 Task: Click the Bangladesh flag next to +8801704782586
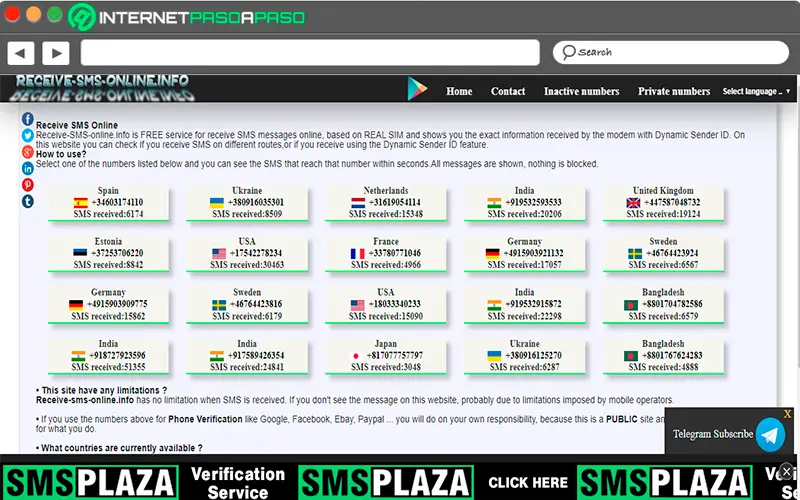[x=631, y=305]
